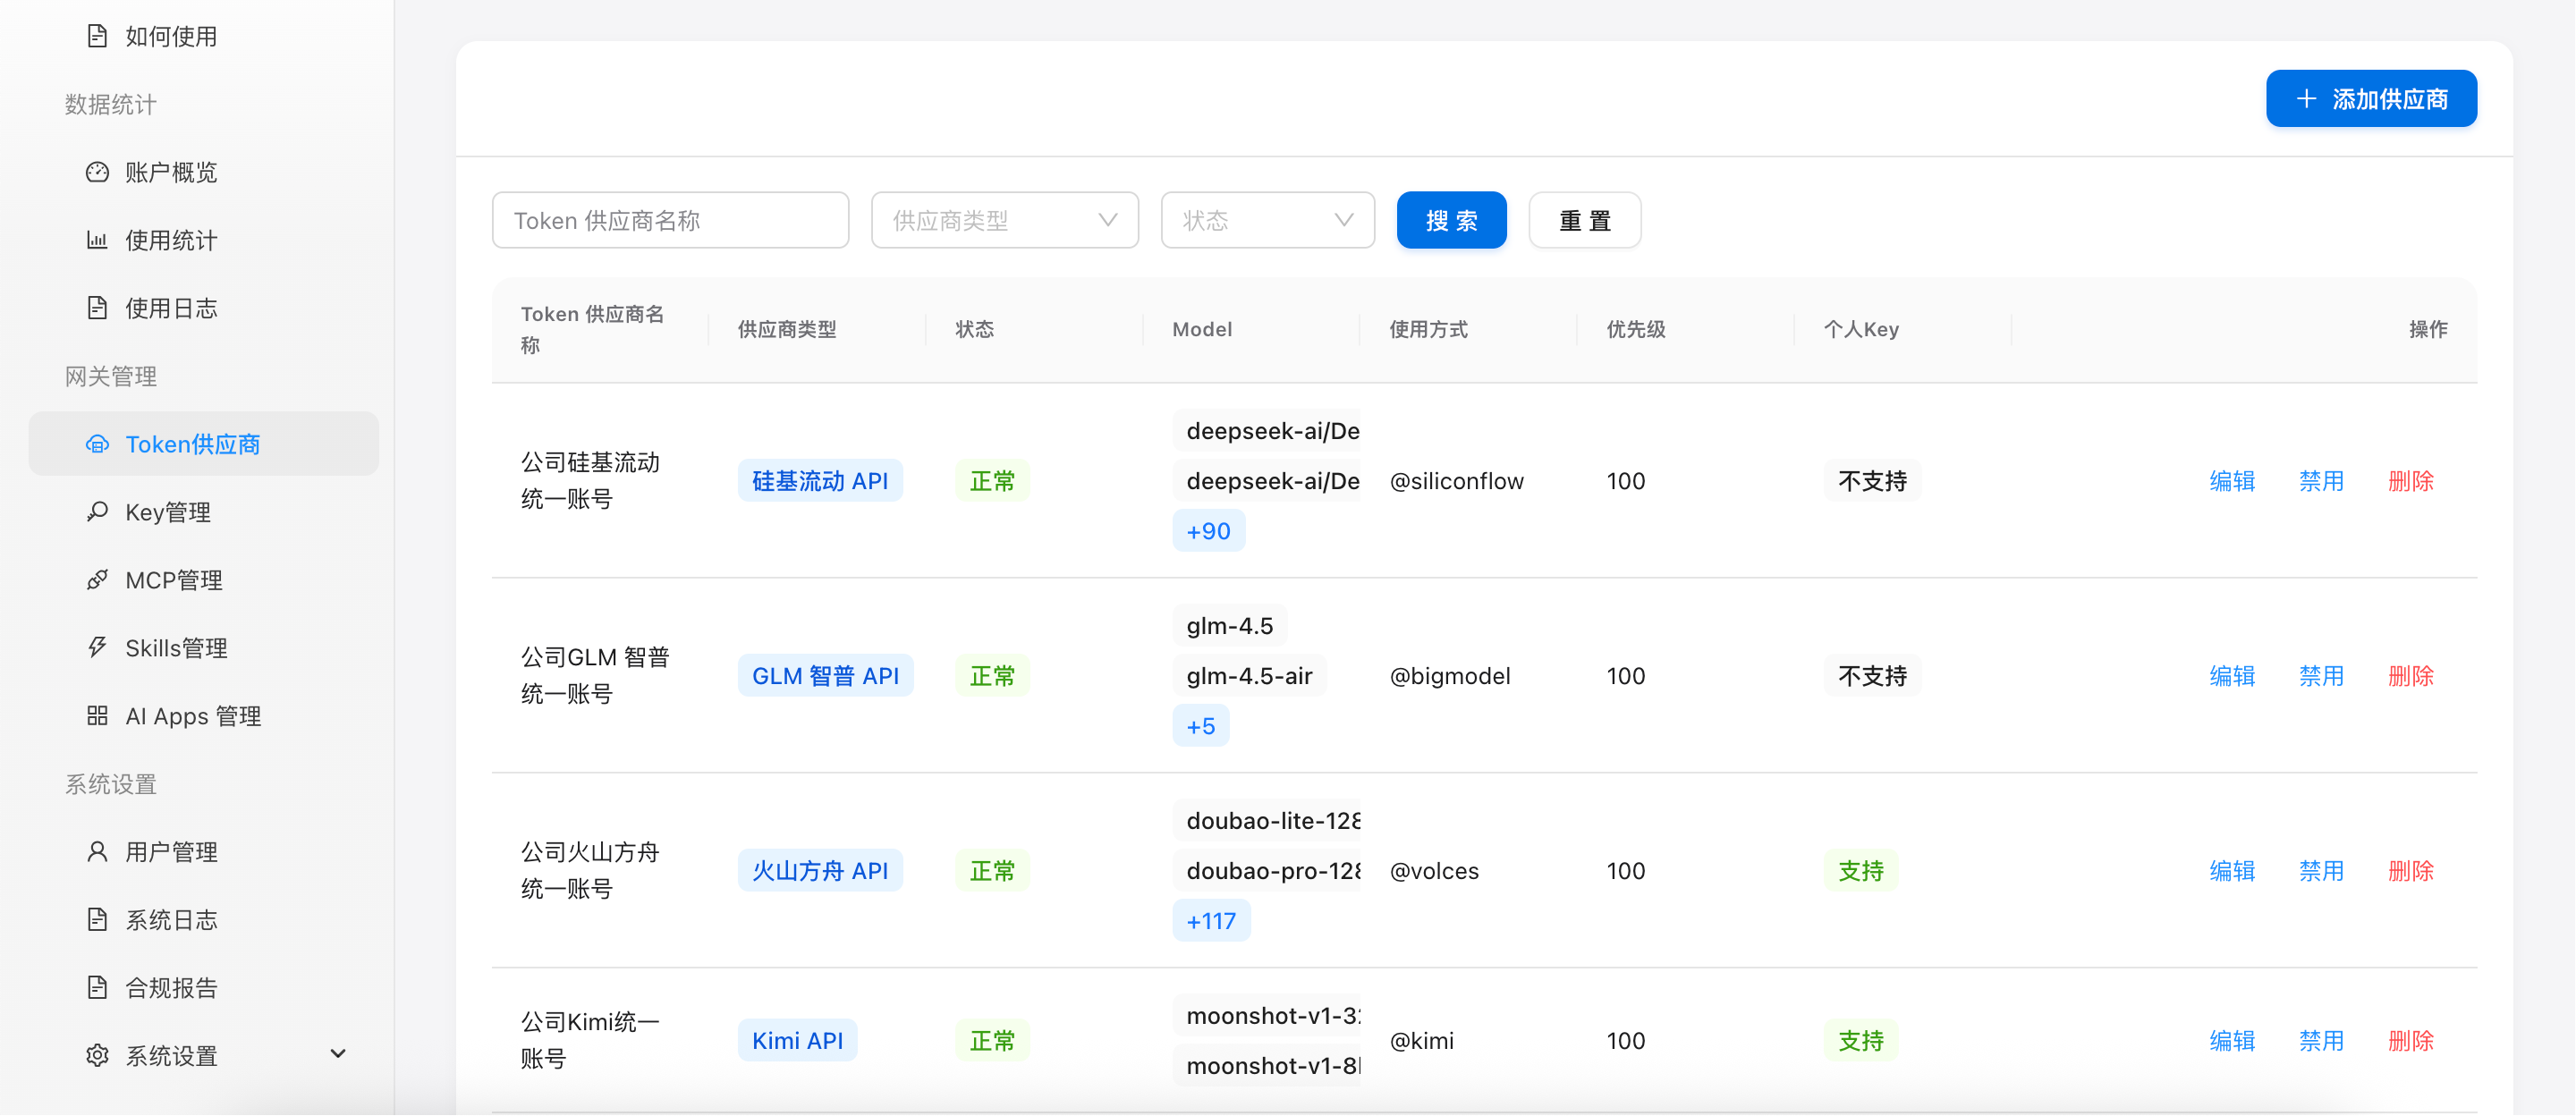Image resolution: width=2576 pixels, height=1116 pixels.
Task: Open AI Apps 管理 in the sidebar
Action: tap(204, 717)
